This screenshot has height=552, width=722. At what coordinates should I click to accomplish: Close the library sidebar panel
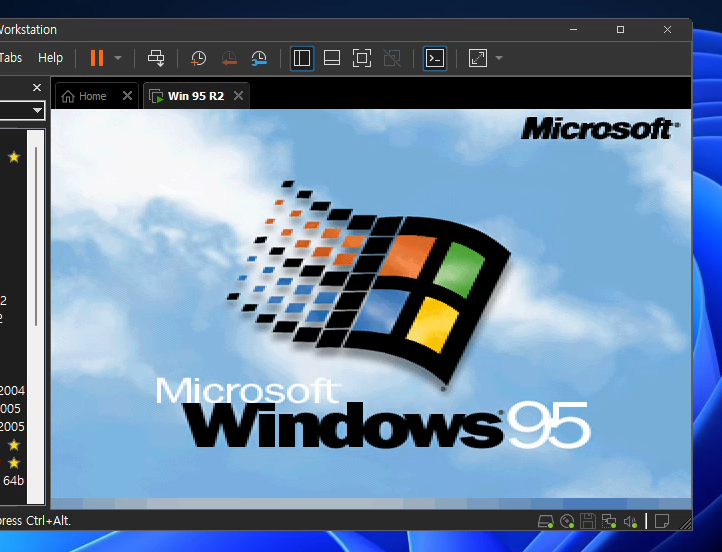pyautogui.click(x=37, y=87)
